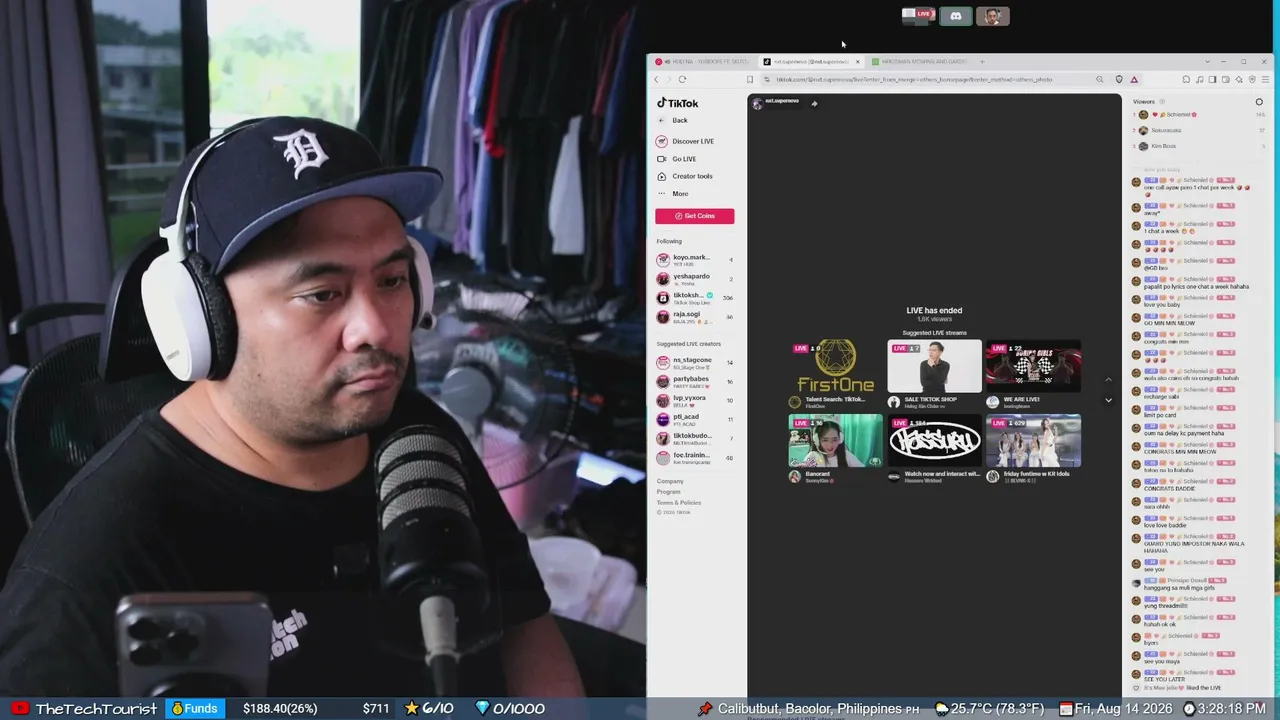Click the browser forward arrow
This screenshot has width=1280, height=720.
(x=669, y=79)
